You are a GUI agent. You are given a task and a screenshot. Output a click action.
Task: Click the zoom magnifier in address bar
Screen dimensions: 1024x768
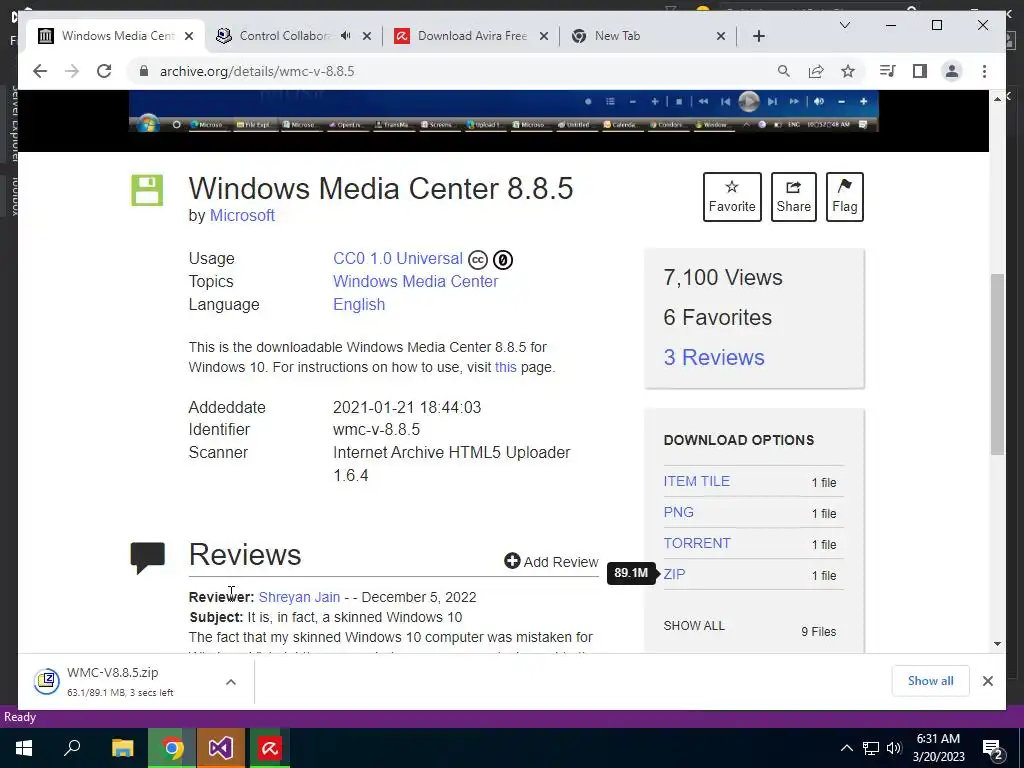pyautogui.click(x=784, y=71)
